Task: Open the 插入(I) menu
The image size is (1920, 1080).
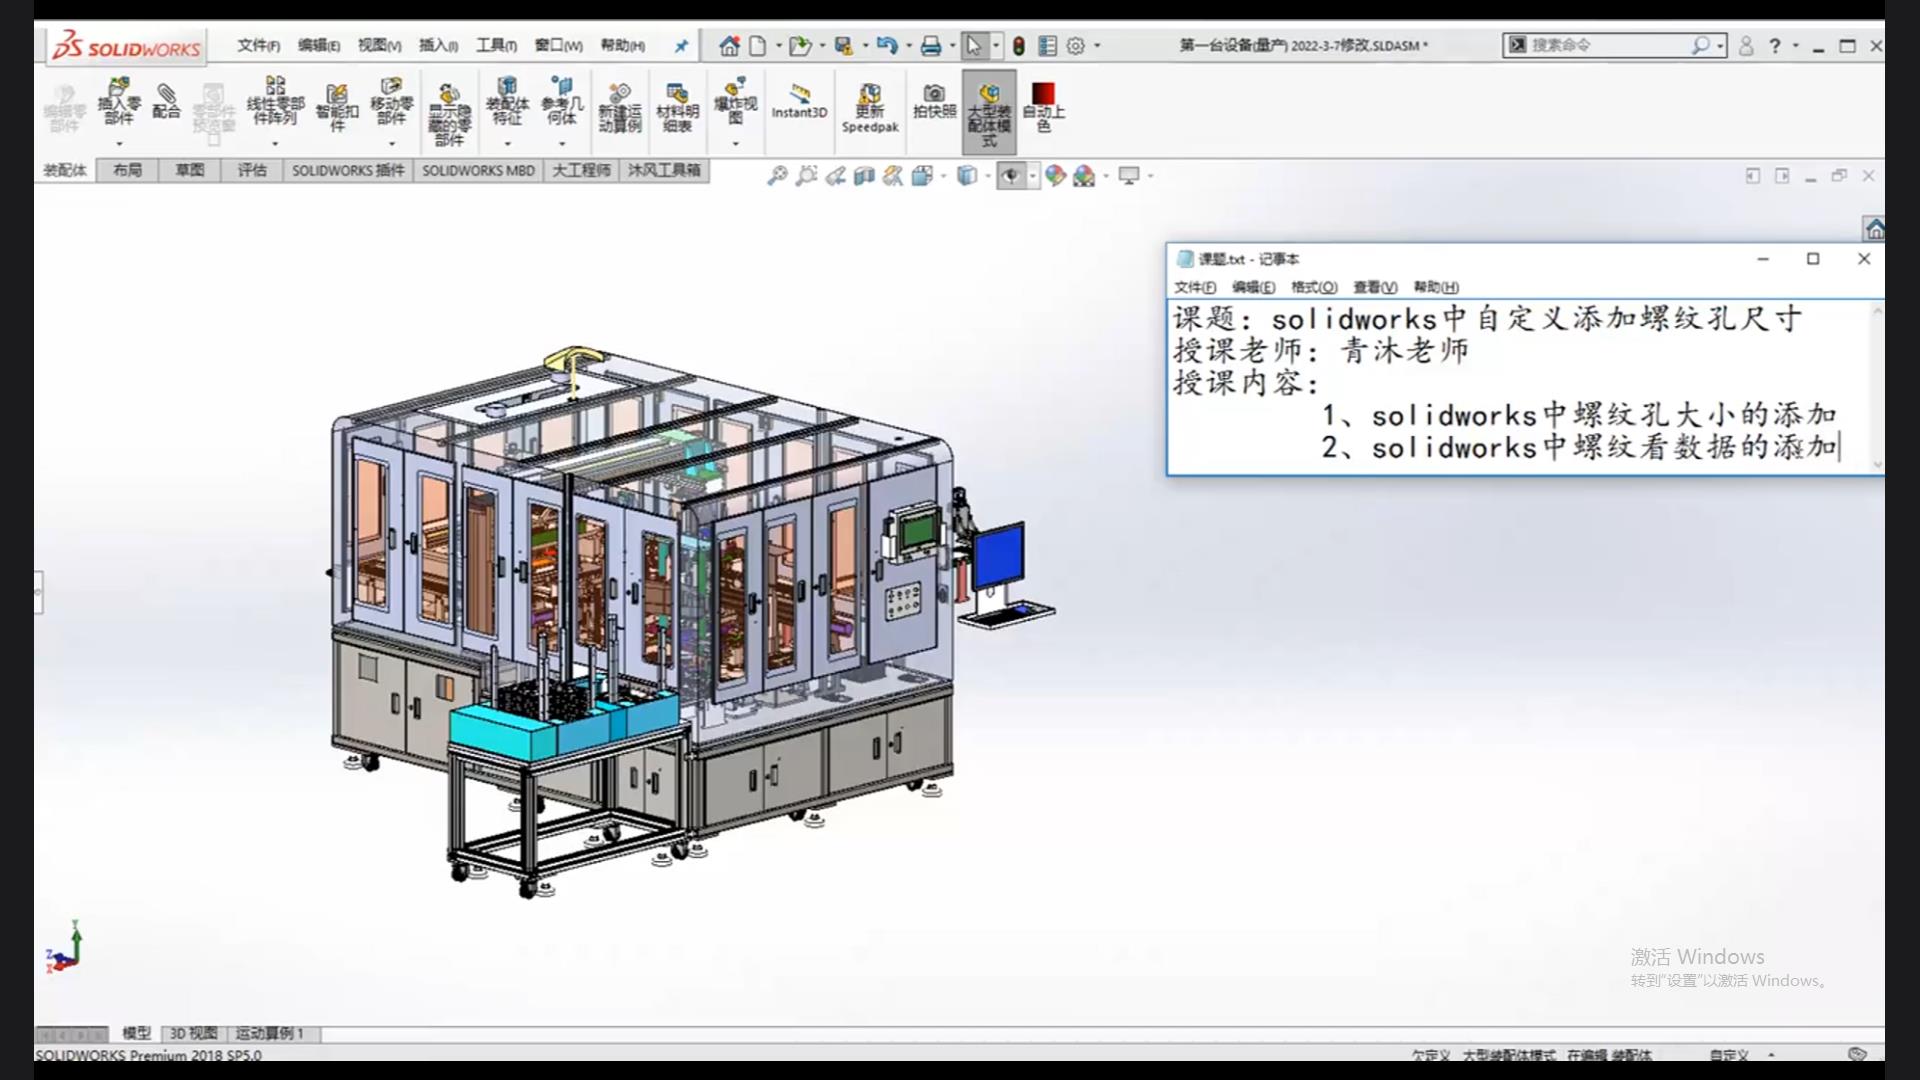Action: point(438,46)
